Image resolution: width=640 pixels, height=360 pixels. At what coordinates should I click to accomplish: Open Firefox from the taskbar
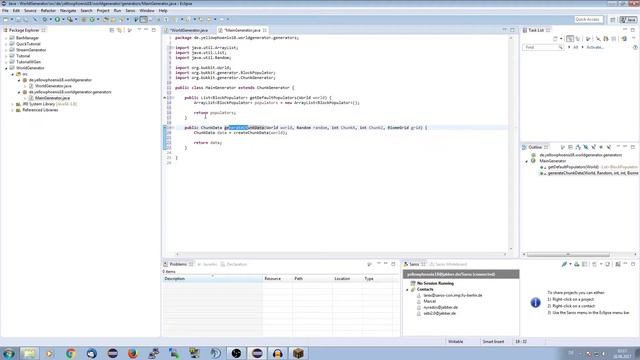[x=133, y=353]
